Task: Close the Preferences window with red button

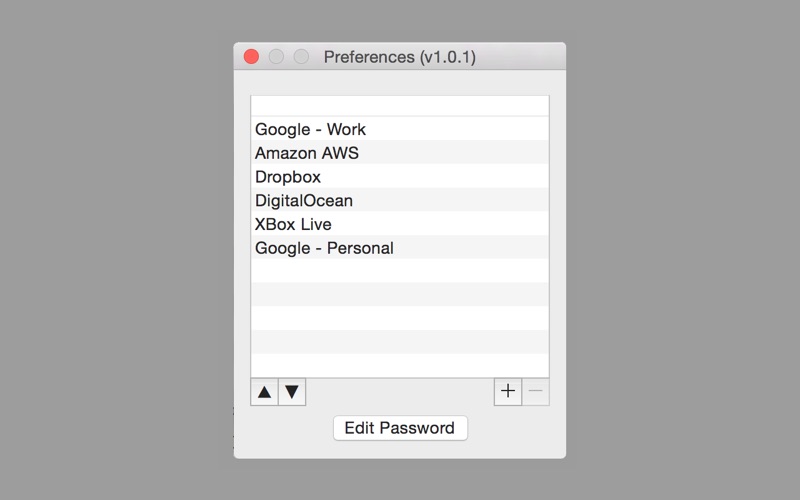Action: (251, 56)
